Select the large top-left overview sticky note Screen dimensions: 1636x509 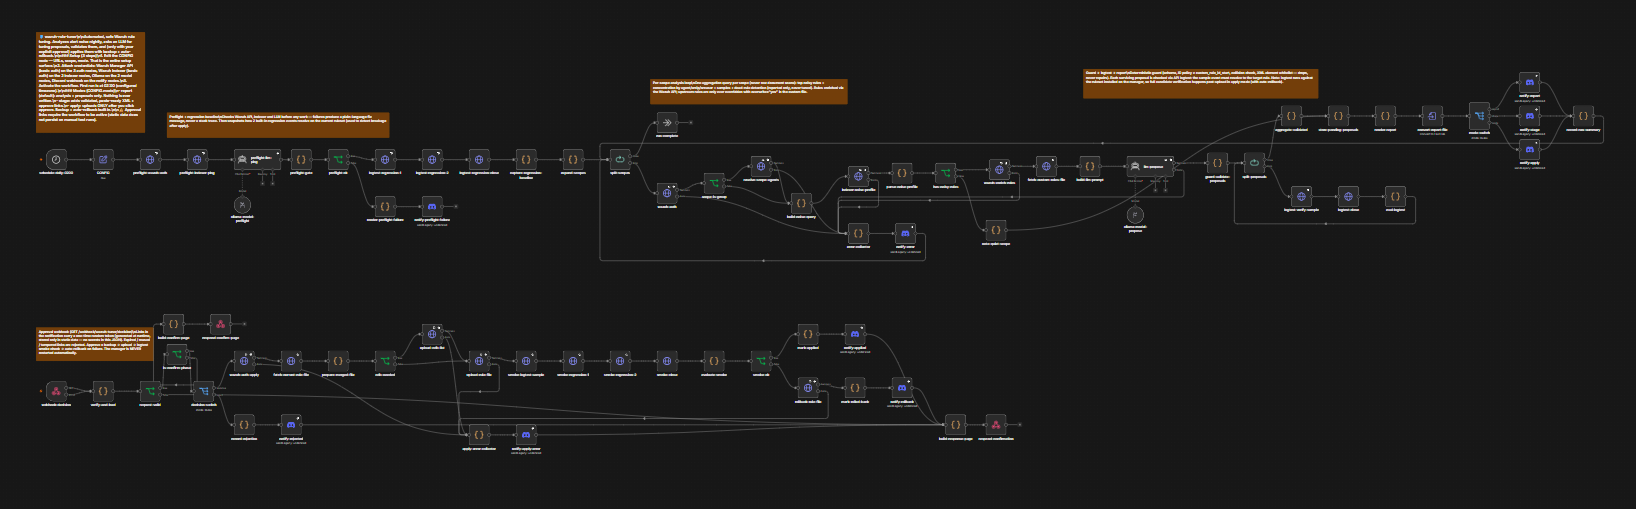(91, 82)
